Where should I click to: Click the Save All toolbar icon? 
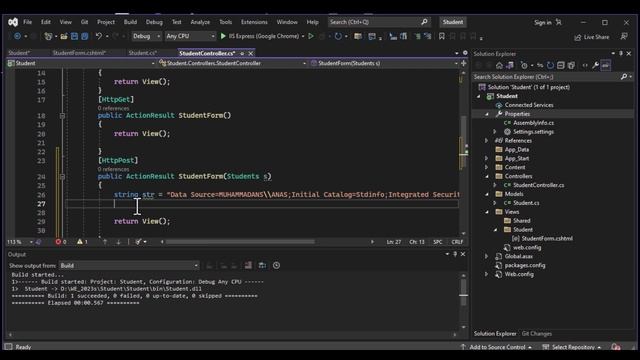tap(84, 36)
